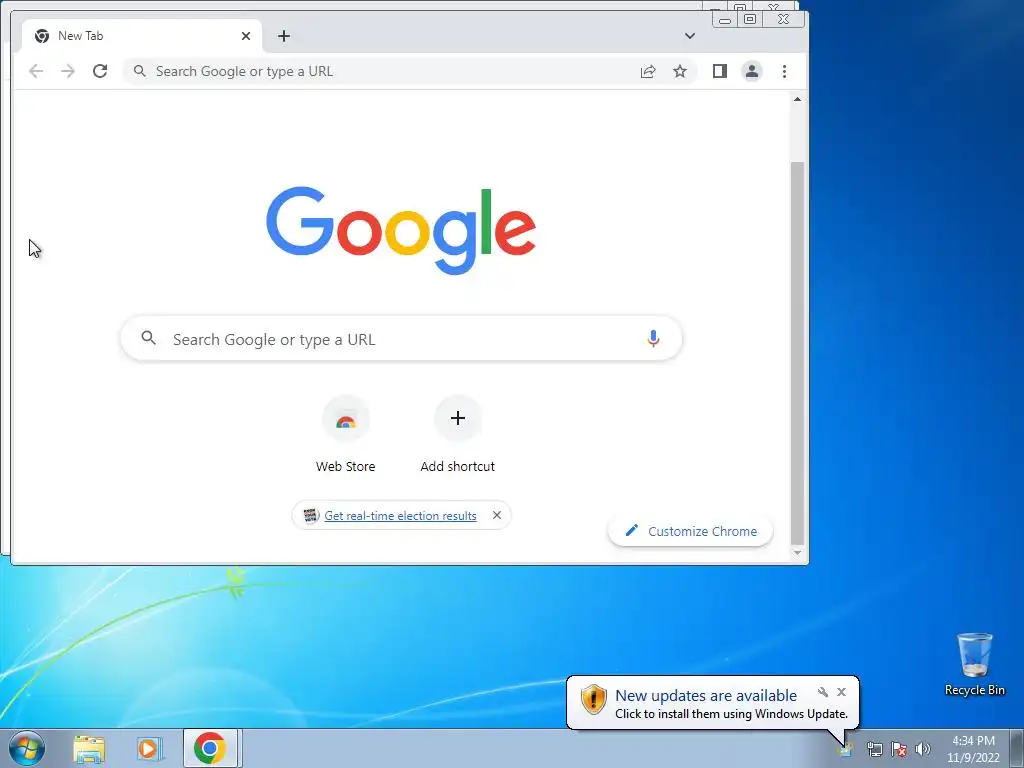Image resolution: width=1024 pixels, height=768 pixels.
Task: Click the address bar magnifier icon
Action: 139,71
